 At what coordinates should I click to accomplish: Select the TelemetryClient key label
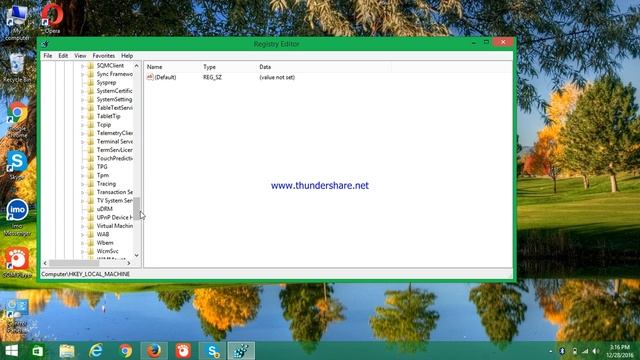click(115, 133)
